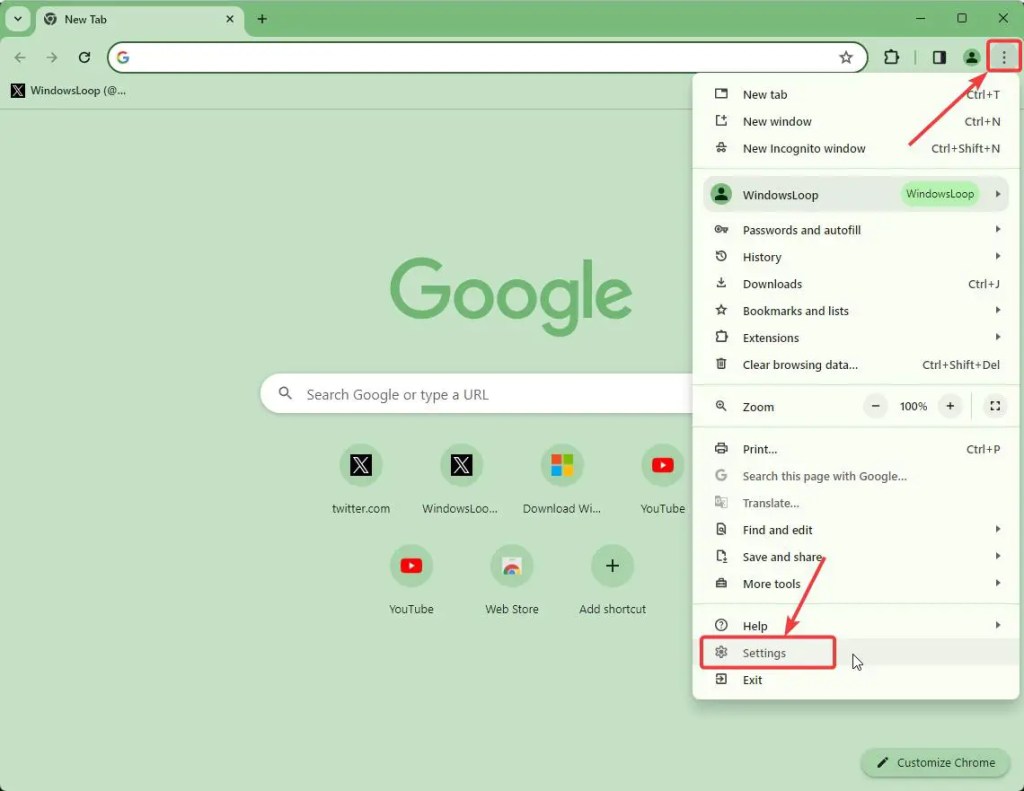
Task: Expand the Extensions submenu
Action: click(856, 338)
